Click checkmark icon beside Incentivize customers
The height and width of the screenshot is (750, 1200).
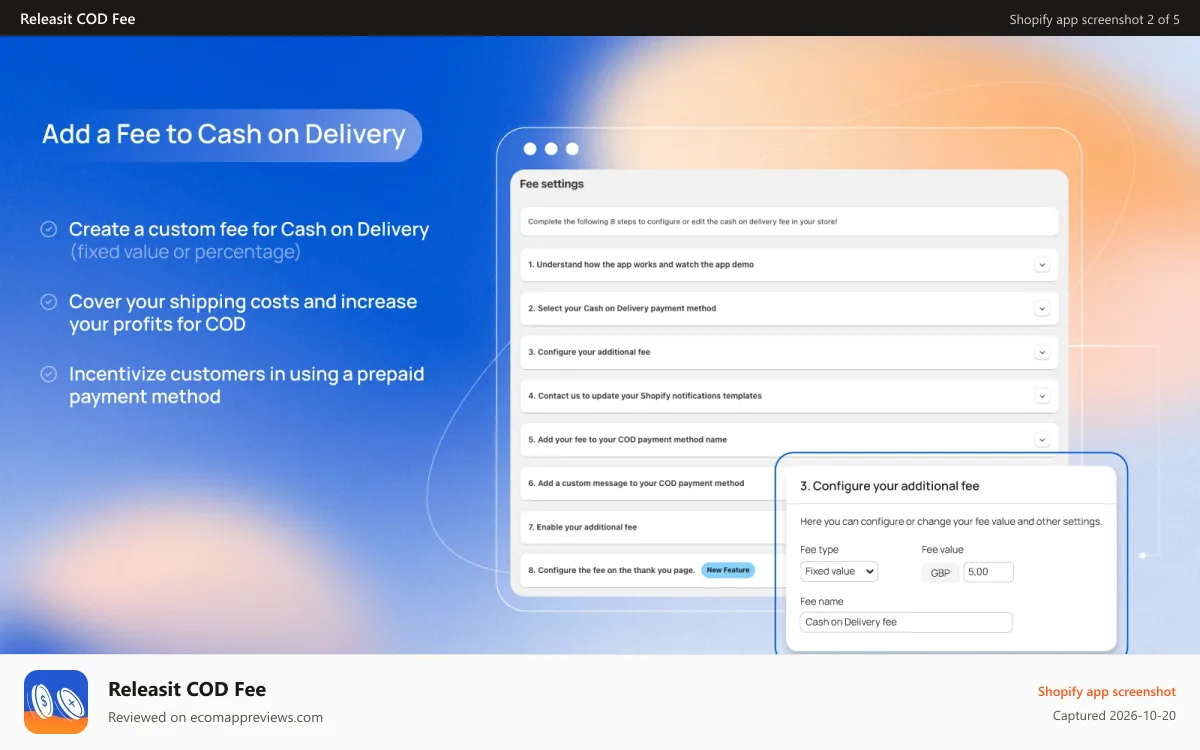click(x=48, y=374)
